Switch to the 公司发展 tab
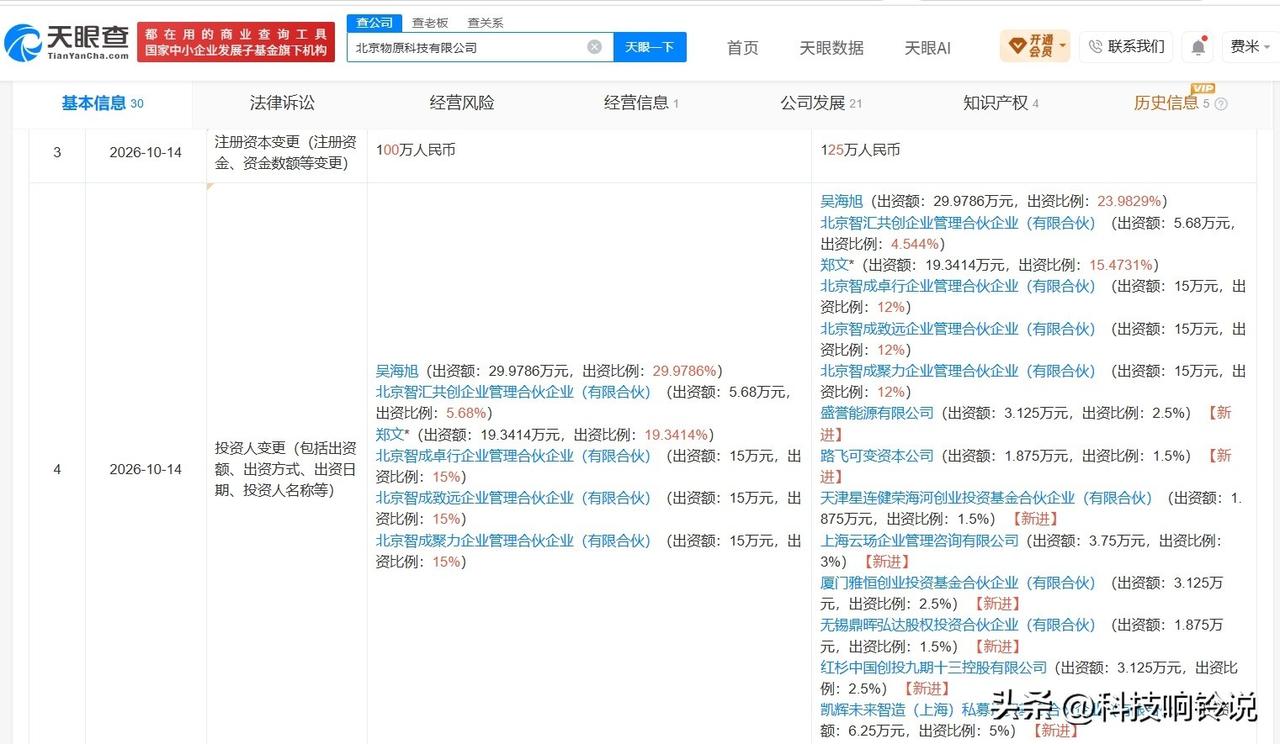 pos(821,103)
